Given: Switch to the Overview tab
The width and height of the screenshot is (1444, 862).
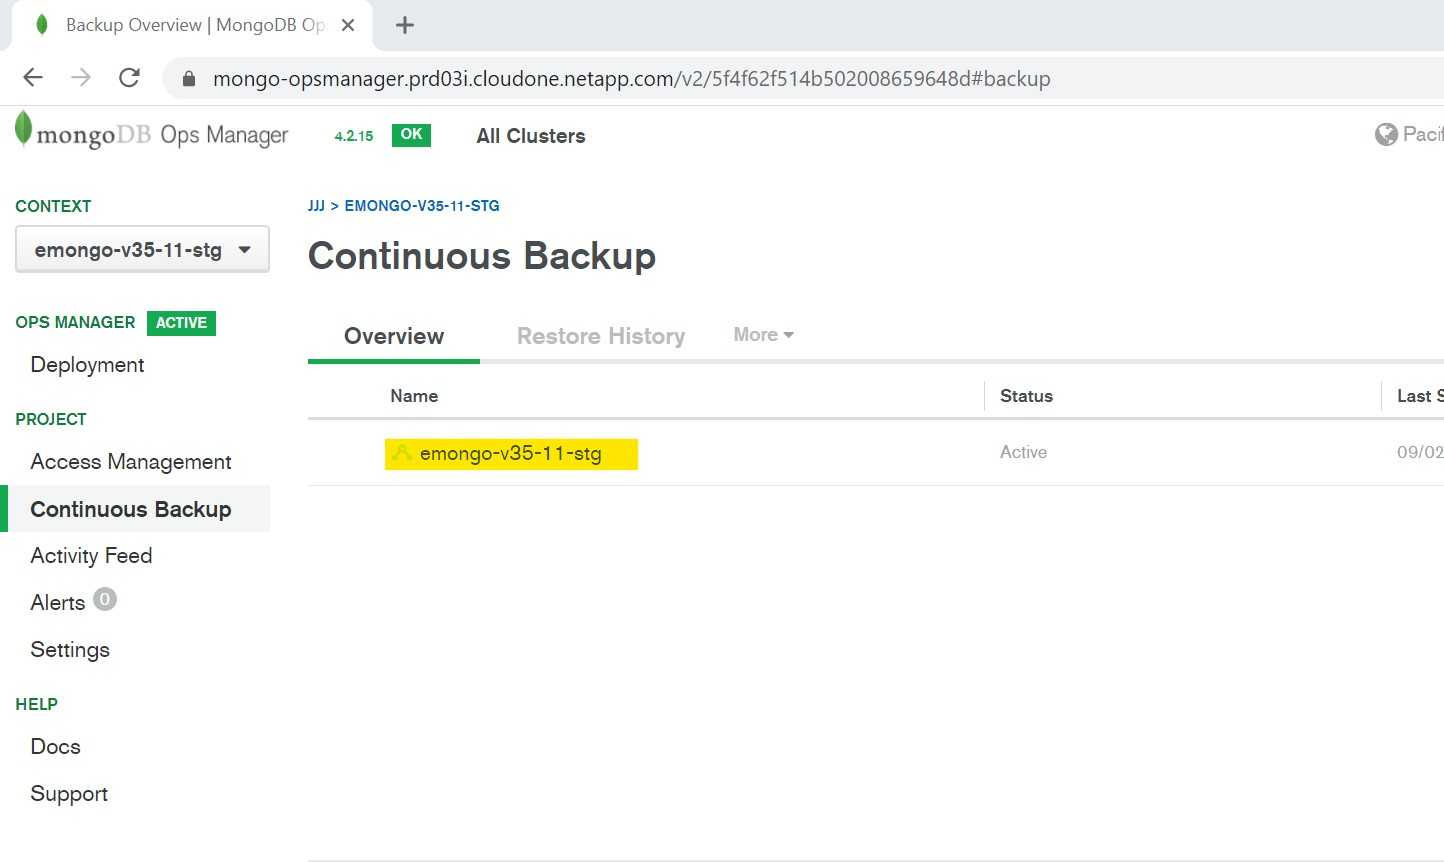Looking at the screenshot, I should (x=394, y=336).
